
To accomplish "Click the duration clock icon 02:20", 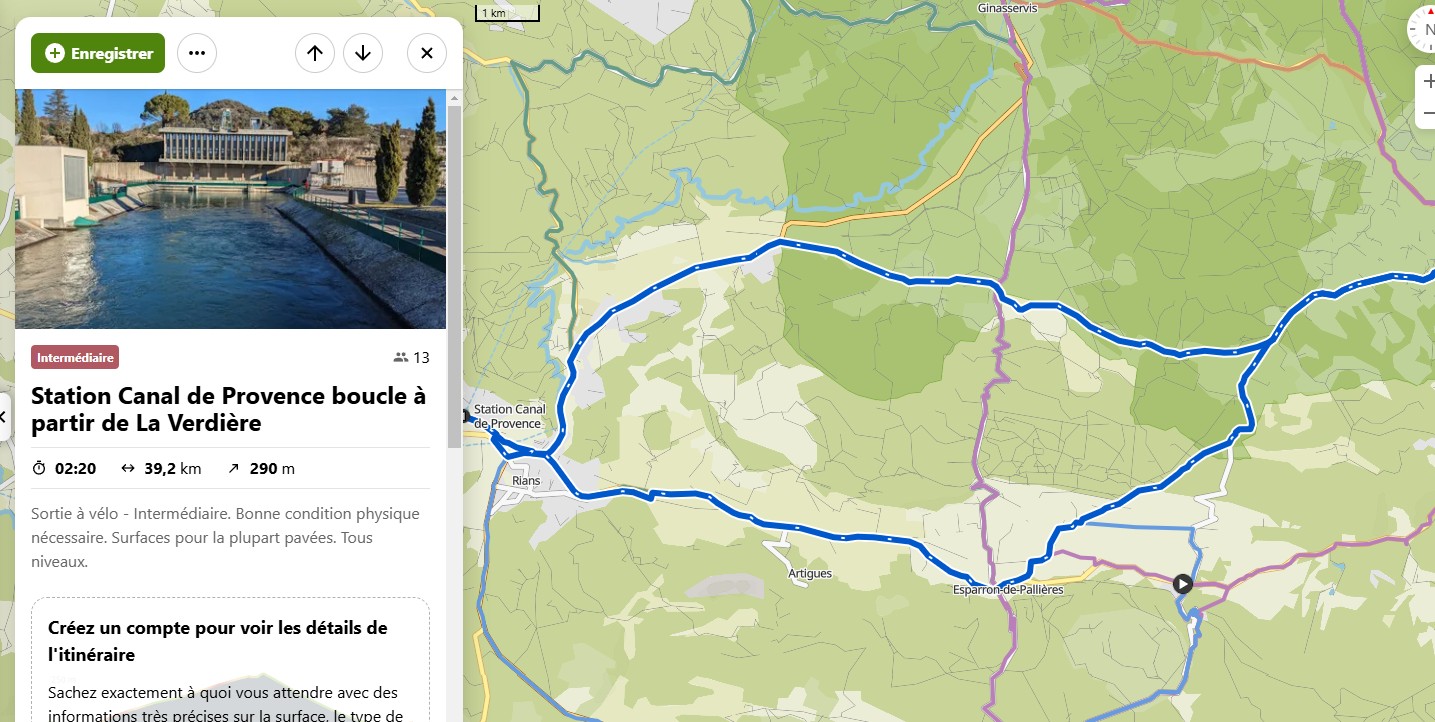I will click(x=39, y=468).
